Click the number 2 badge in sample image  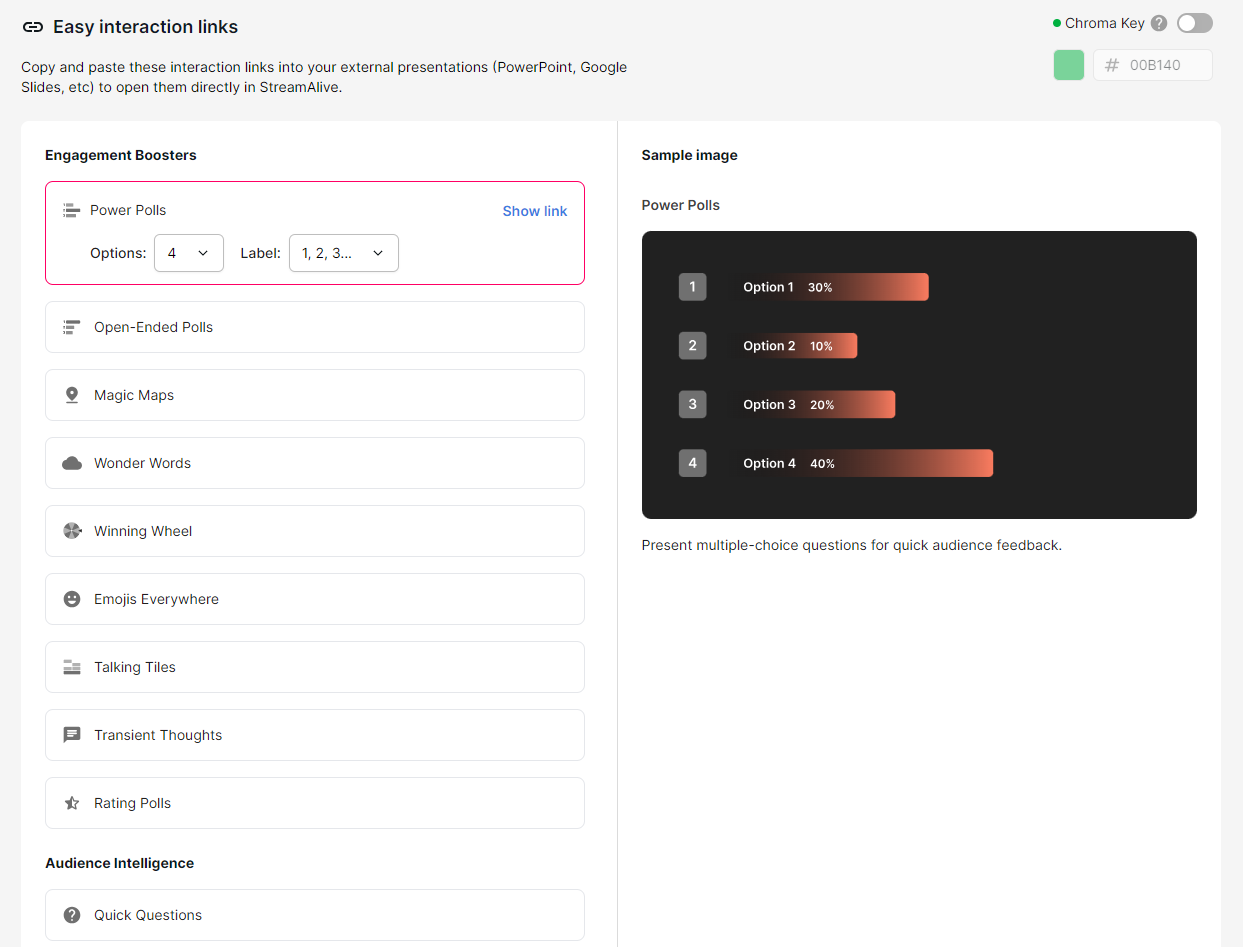[693, 346]
